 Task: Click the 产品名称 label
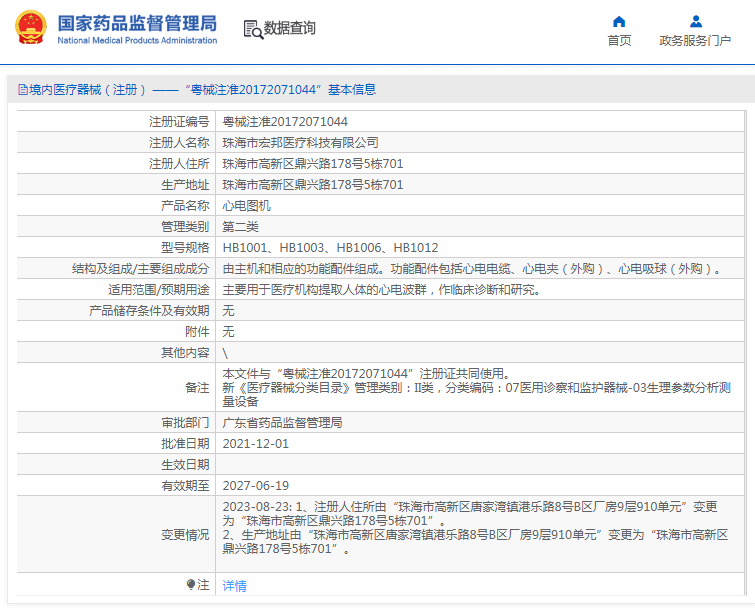(185, 206)
